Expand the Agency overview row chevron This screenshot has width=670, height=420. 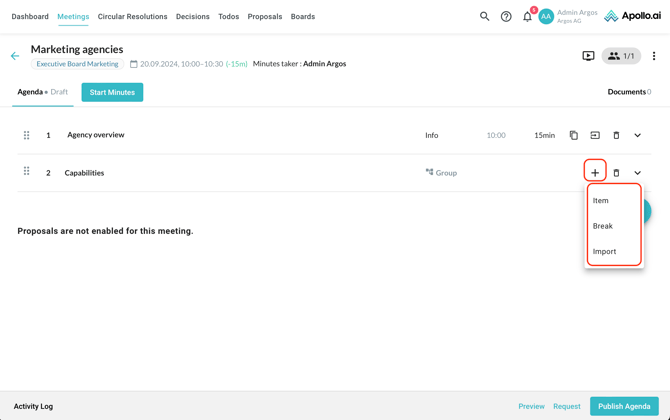point(637,135)
